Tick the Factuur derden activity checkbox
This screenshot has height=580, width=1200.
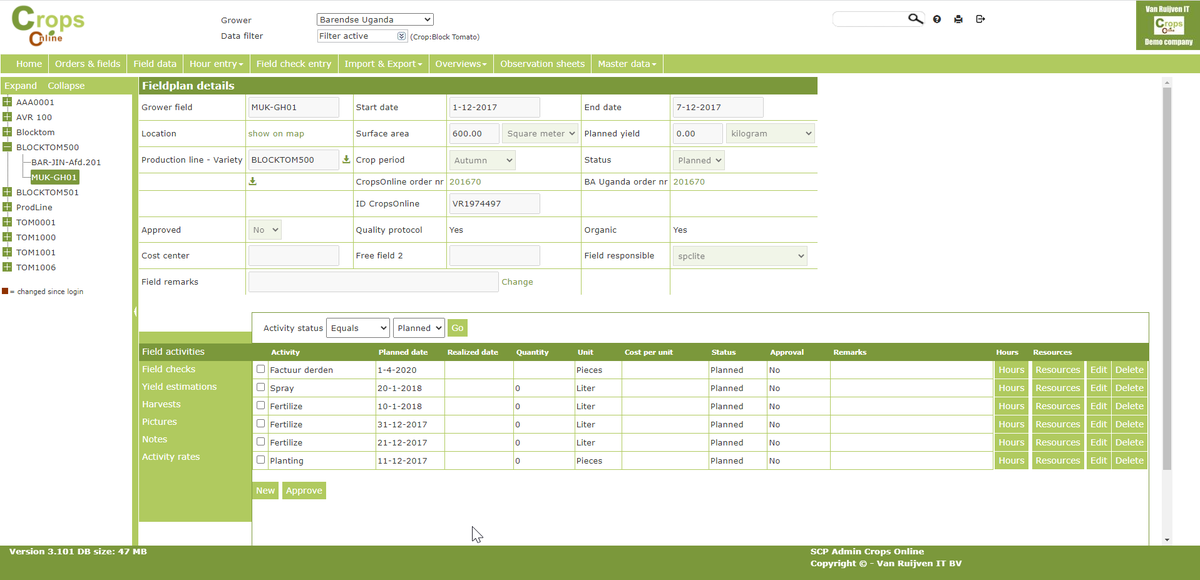261,369
